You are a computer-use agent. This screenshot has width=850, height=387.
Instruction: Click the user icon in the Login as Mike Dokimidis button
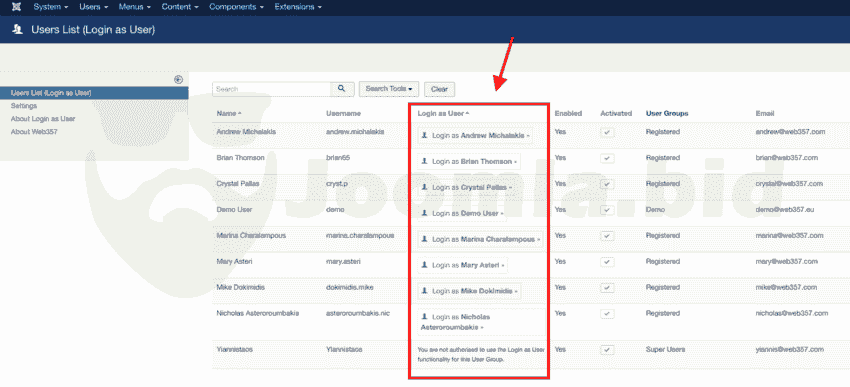[x=425, y=291]
